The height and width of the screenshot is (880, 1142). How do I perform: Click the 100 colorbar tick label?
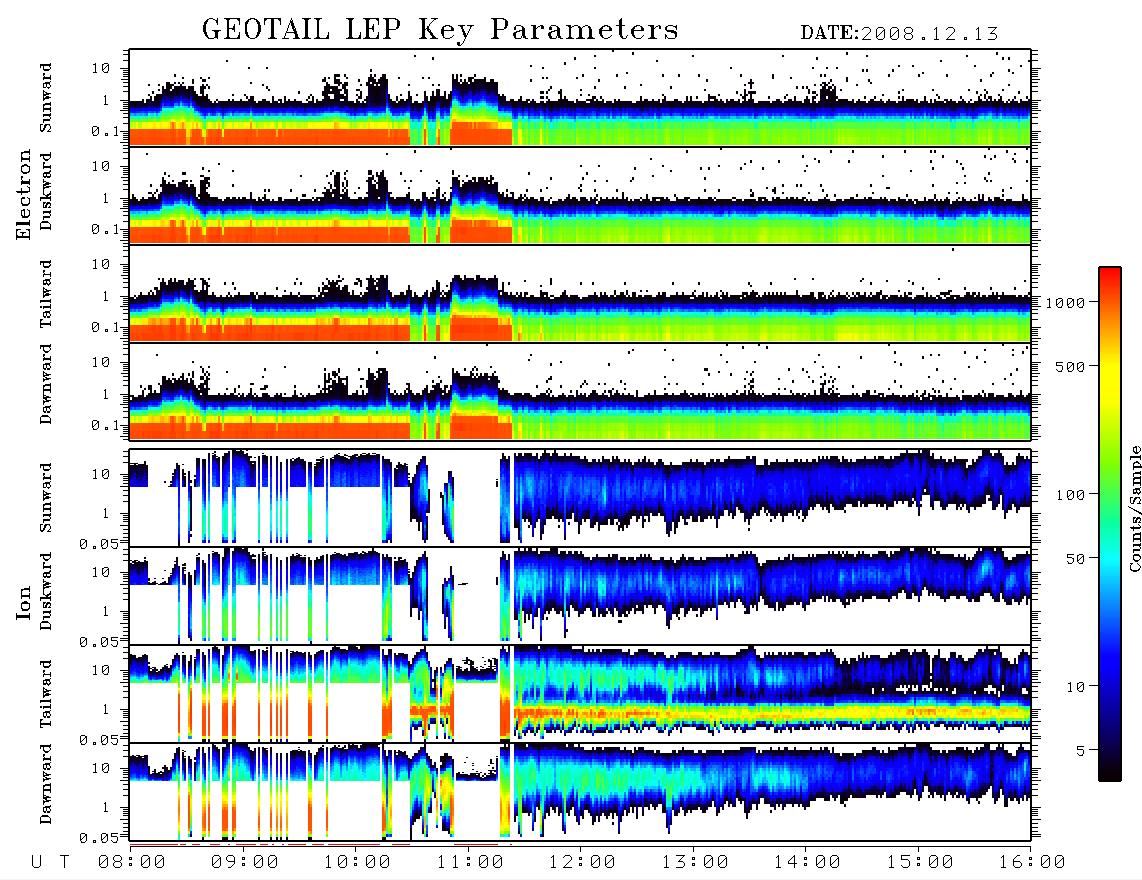[x=1070, y=495]
